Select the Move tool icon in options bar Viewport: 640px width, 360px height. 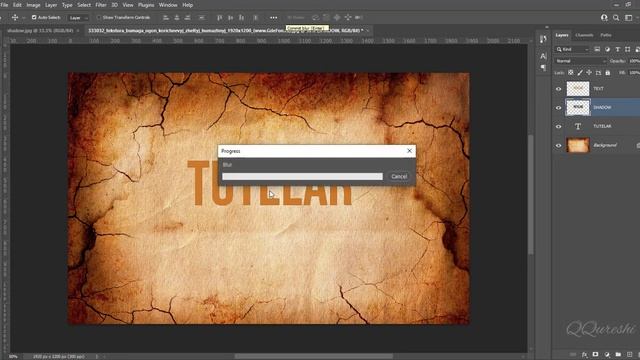[x=15, y=18]
